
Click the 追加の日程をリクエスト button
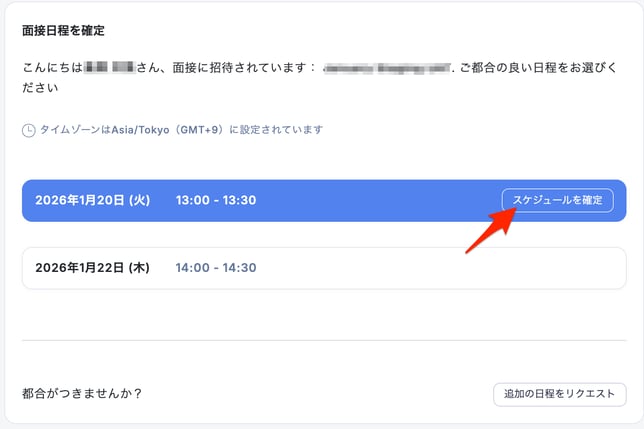pyautogui.click(x=559, y=394)
